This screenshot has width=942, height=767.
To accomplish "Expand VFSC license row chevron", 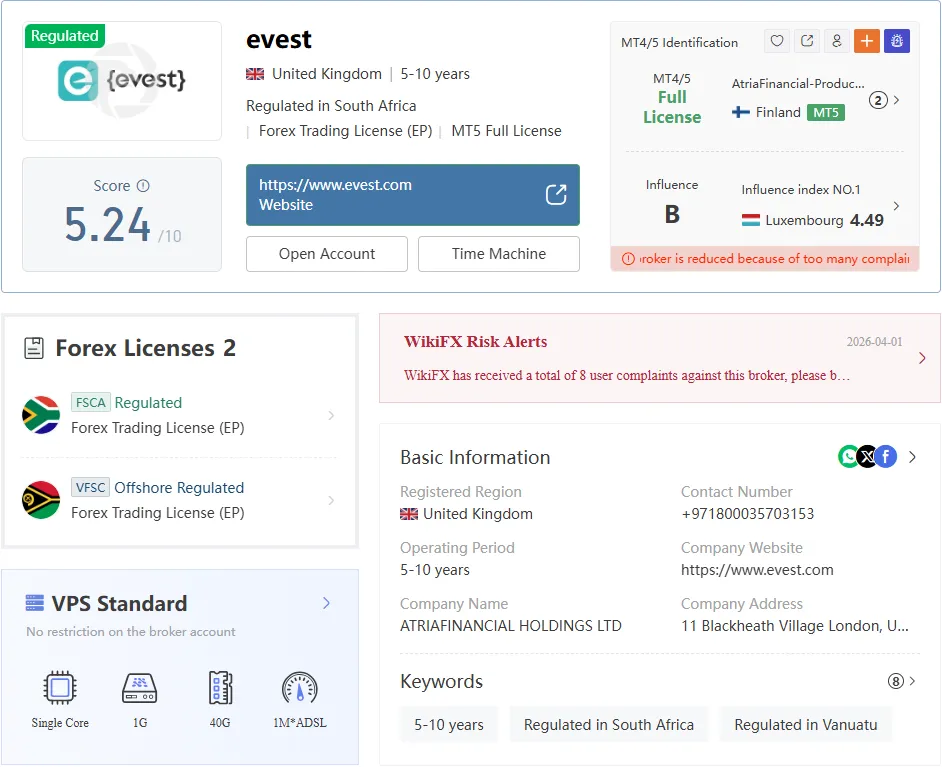I will [331, 500].
